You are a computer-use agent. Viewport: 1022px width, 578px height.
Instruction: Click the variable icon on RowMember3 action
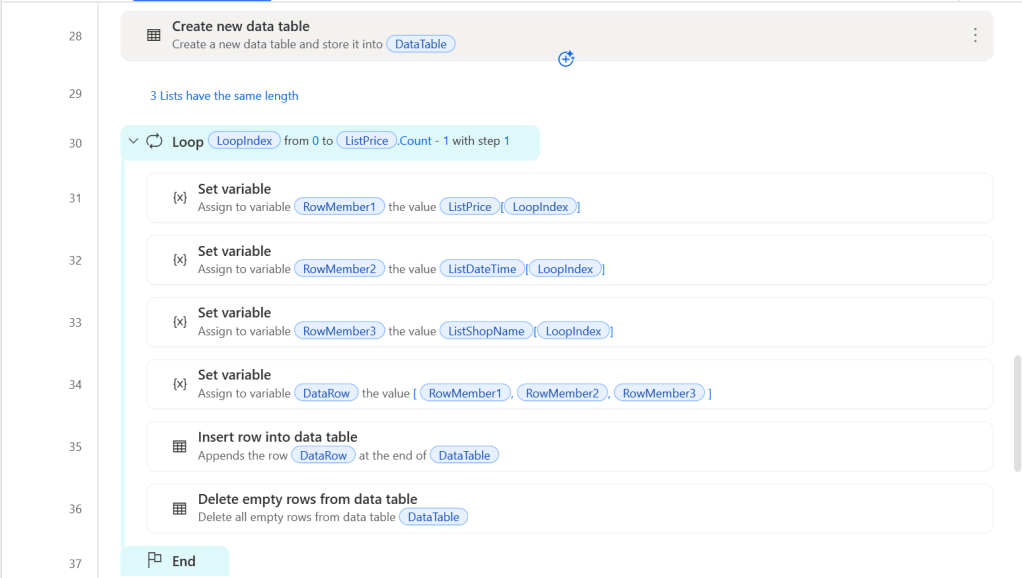180,322
